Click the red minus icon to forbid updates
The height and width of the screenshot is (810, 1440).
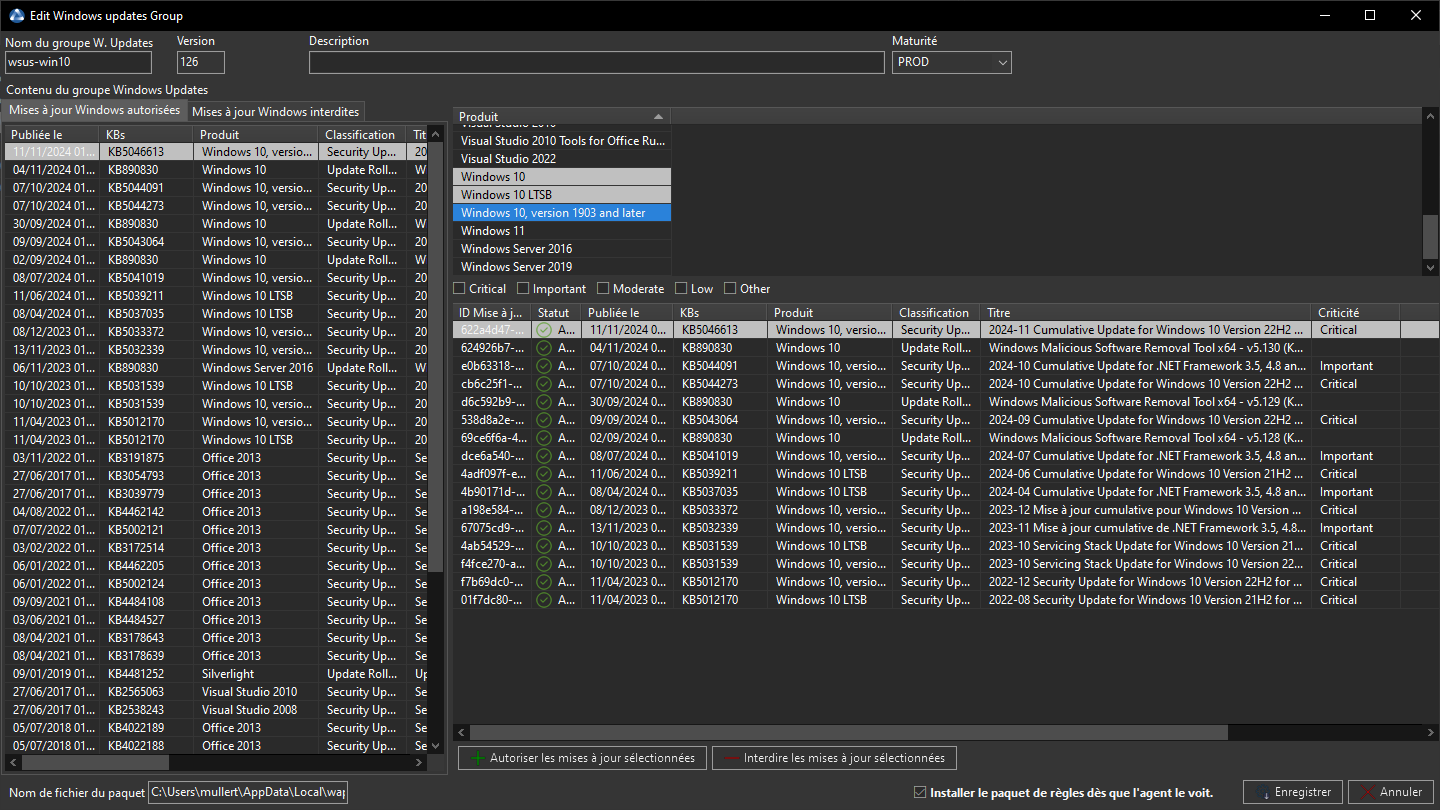(x=731, y=758)
